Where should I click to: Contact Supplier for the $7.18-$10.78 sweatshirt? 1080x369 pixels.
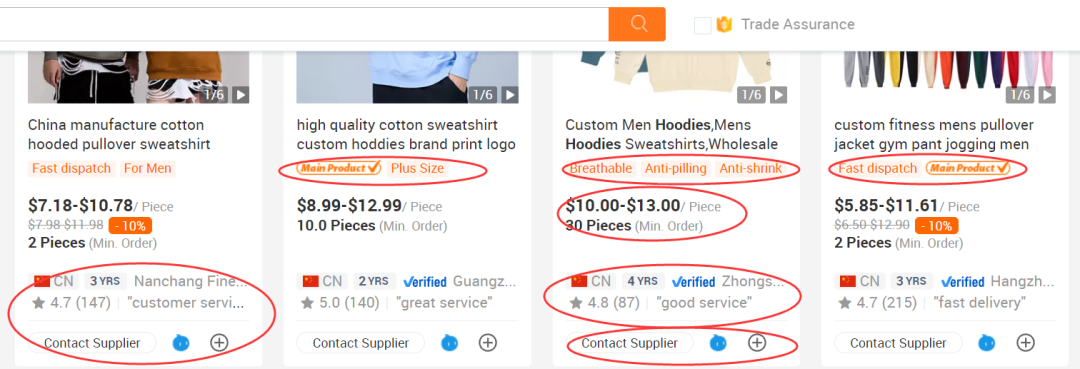(92, 343)
